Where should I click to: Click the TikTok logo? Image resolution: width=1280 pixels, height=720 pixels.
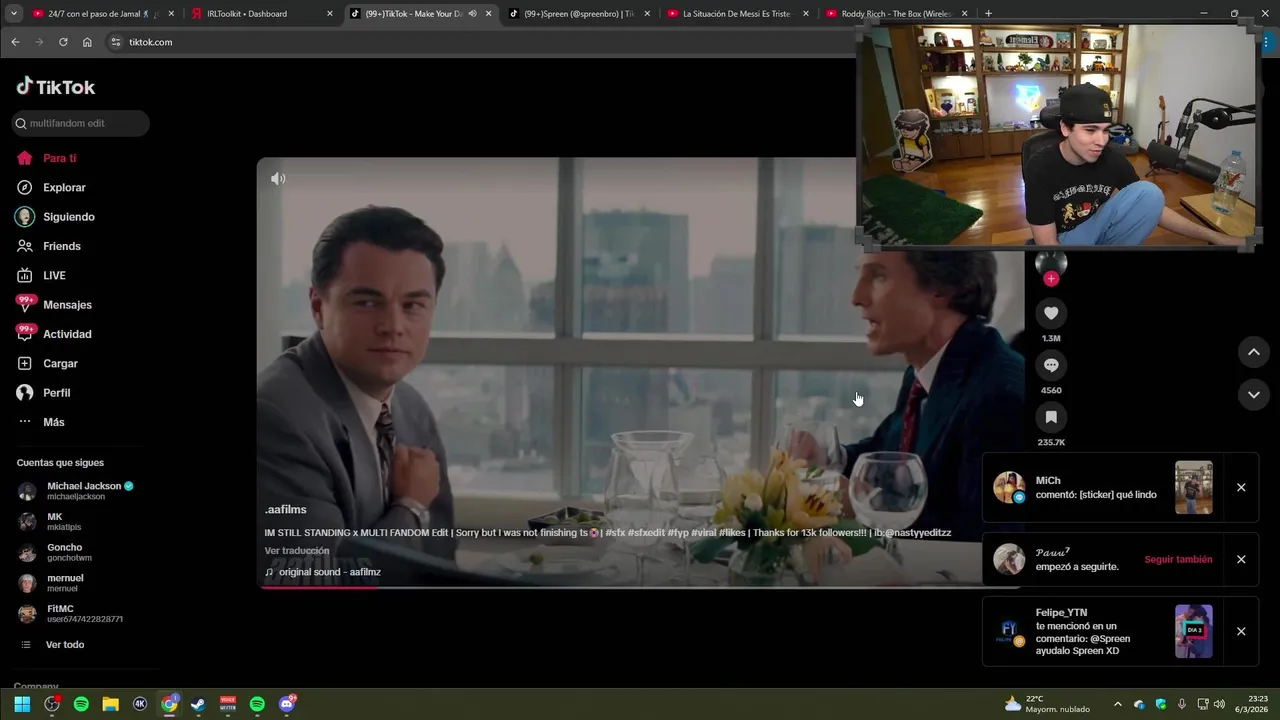(56, 86)
